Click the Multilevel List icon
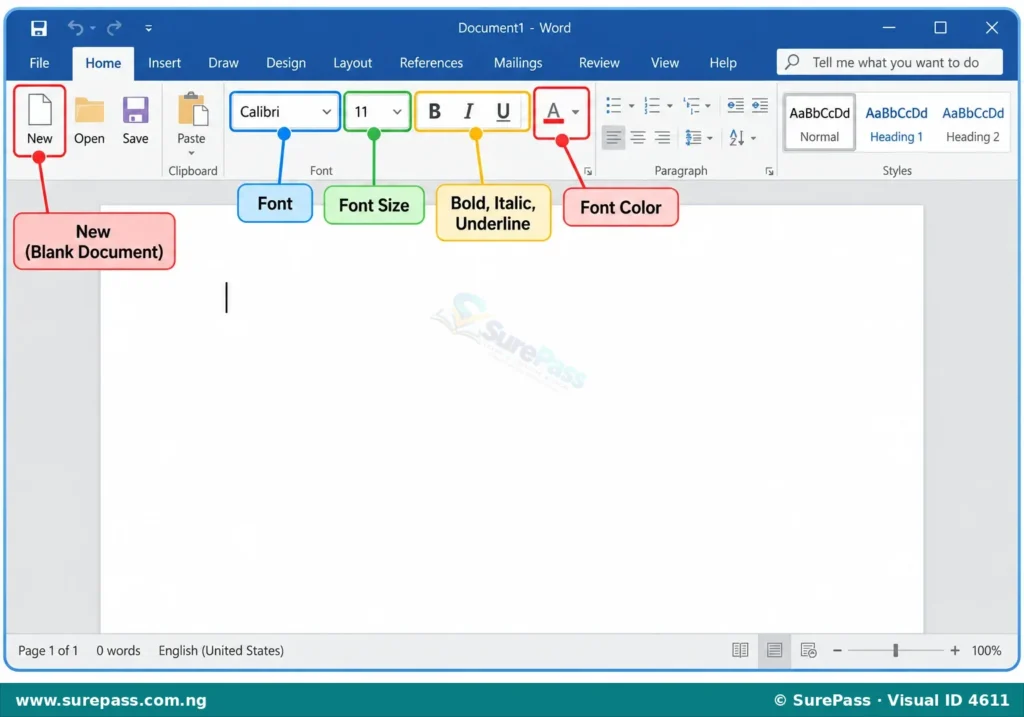Image resolution: width=1024 pixels, height=717 pixels. [691, 105]
